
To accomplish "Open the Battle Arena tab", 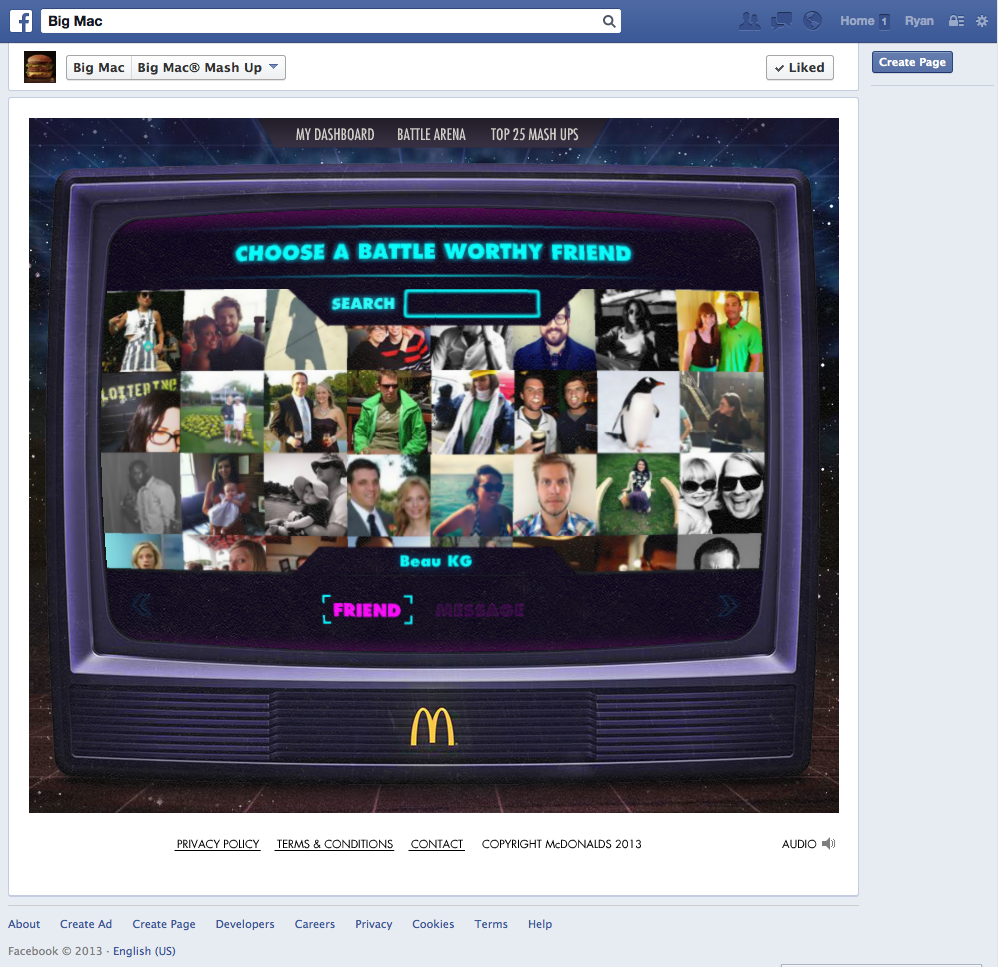I will pyautogui.click(x=432, y=134).
